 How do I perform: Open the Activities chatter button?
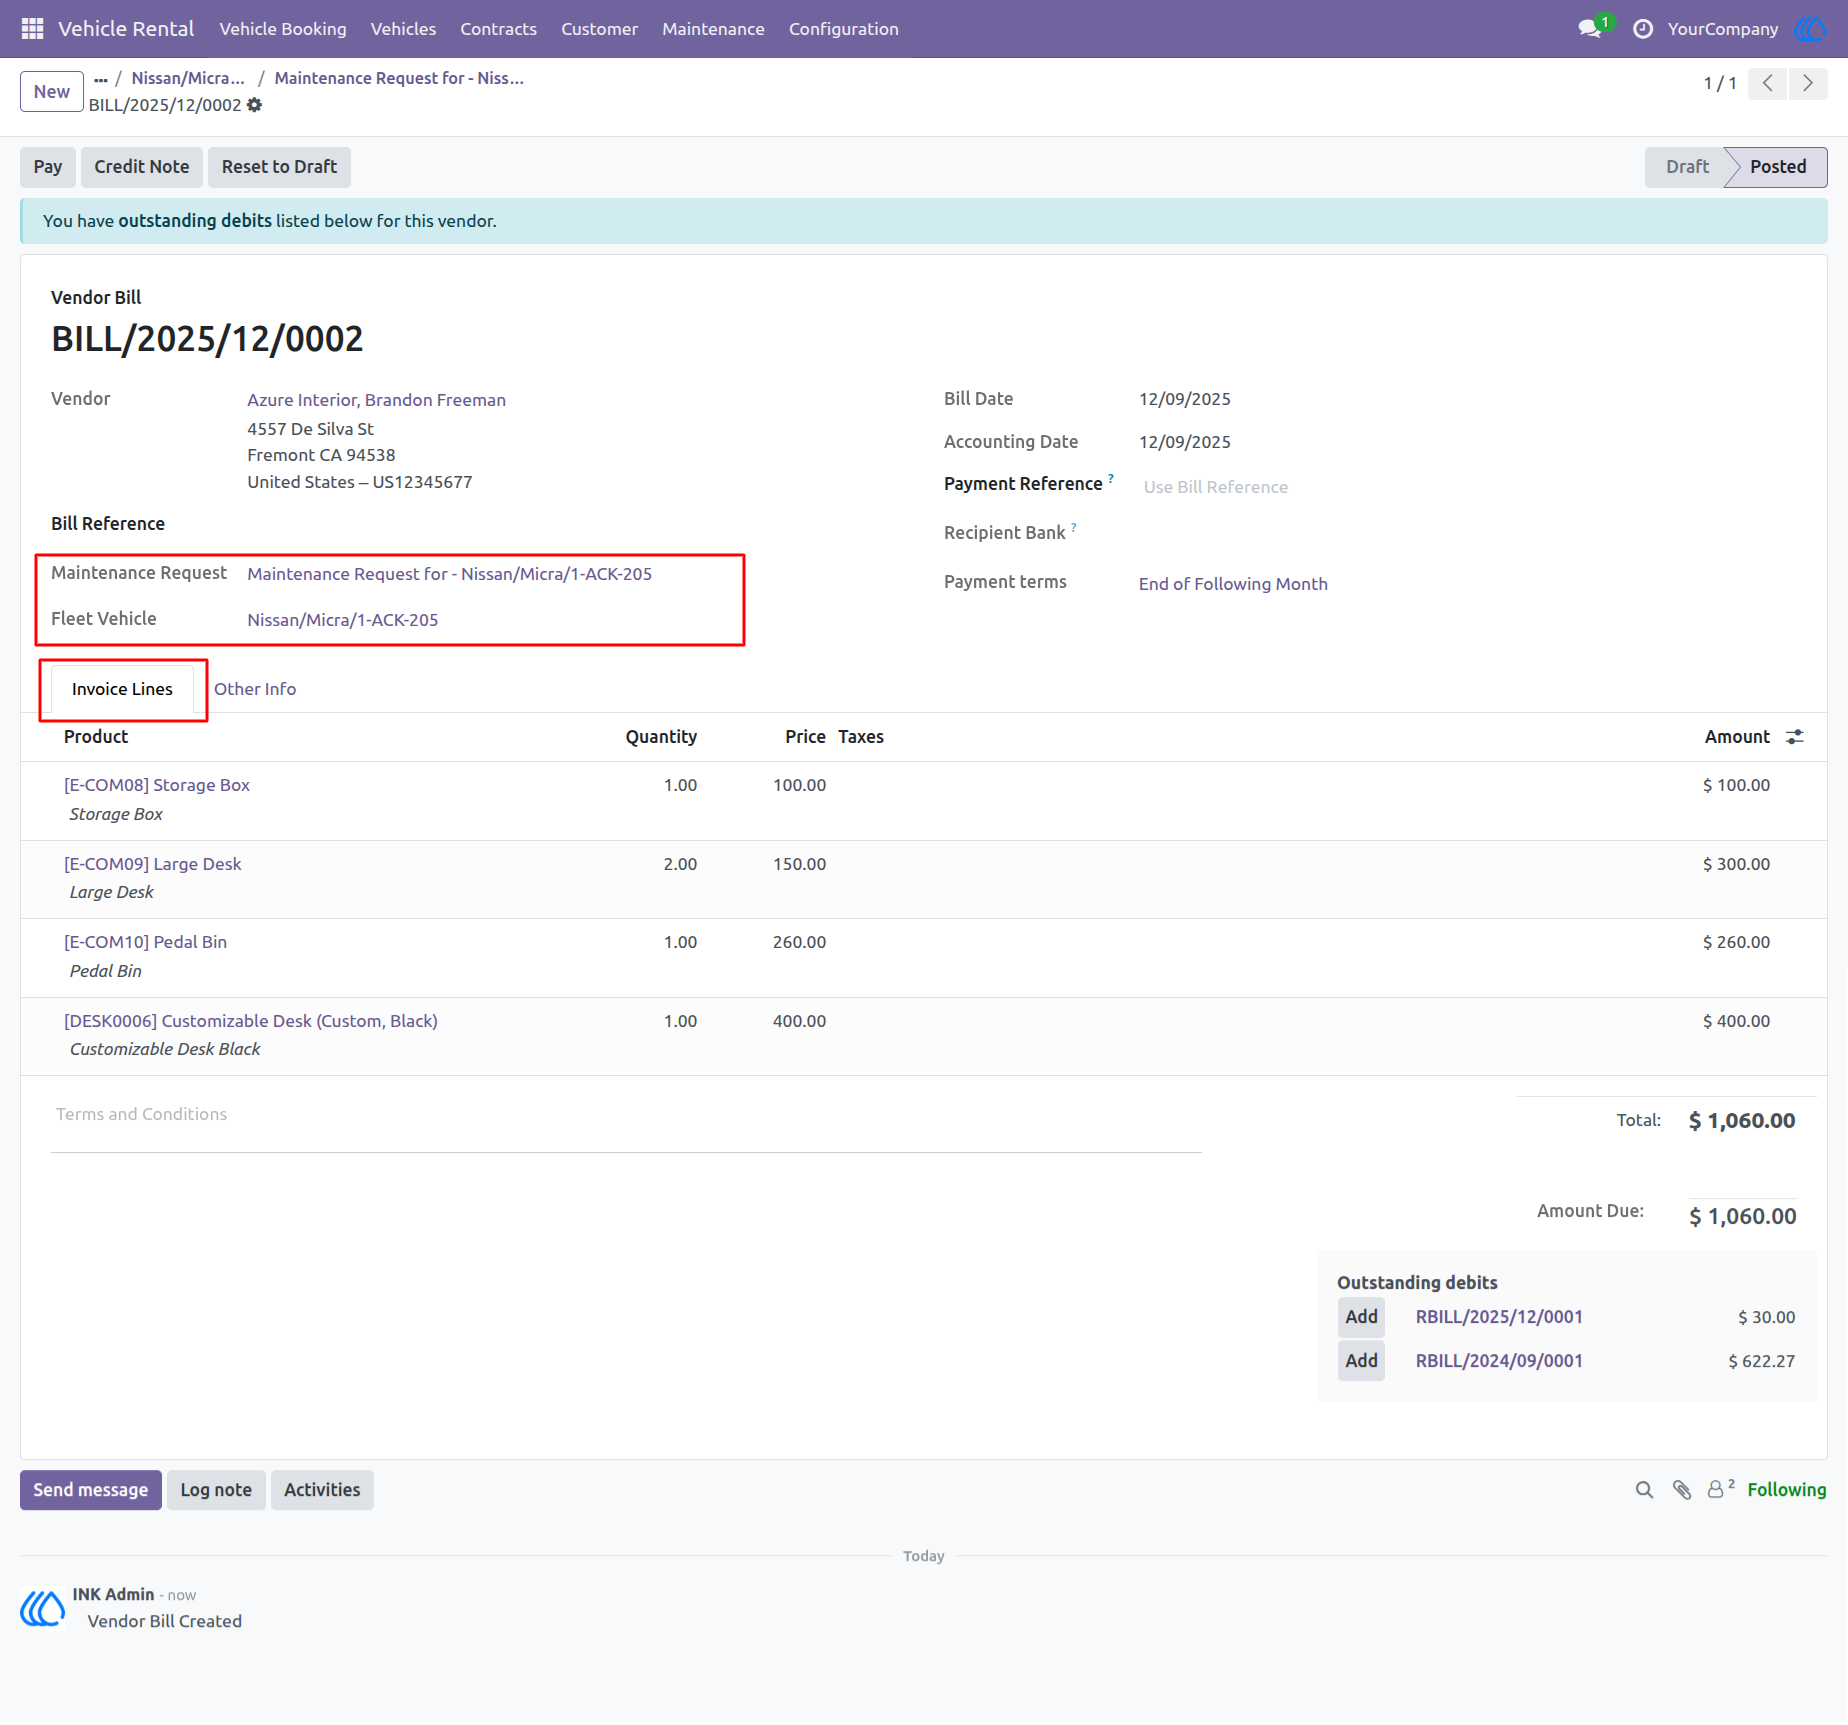(322, 1490)
